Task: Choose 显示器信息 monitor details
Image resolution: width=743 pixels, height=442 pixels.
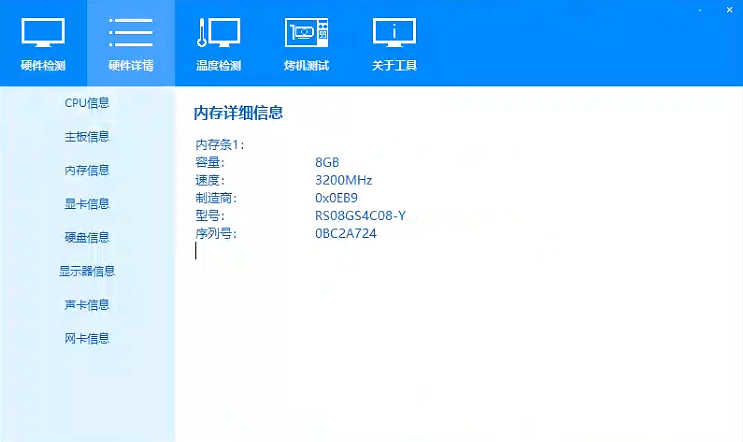Action: [87, 271]
